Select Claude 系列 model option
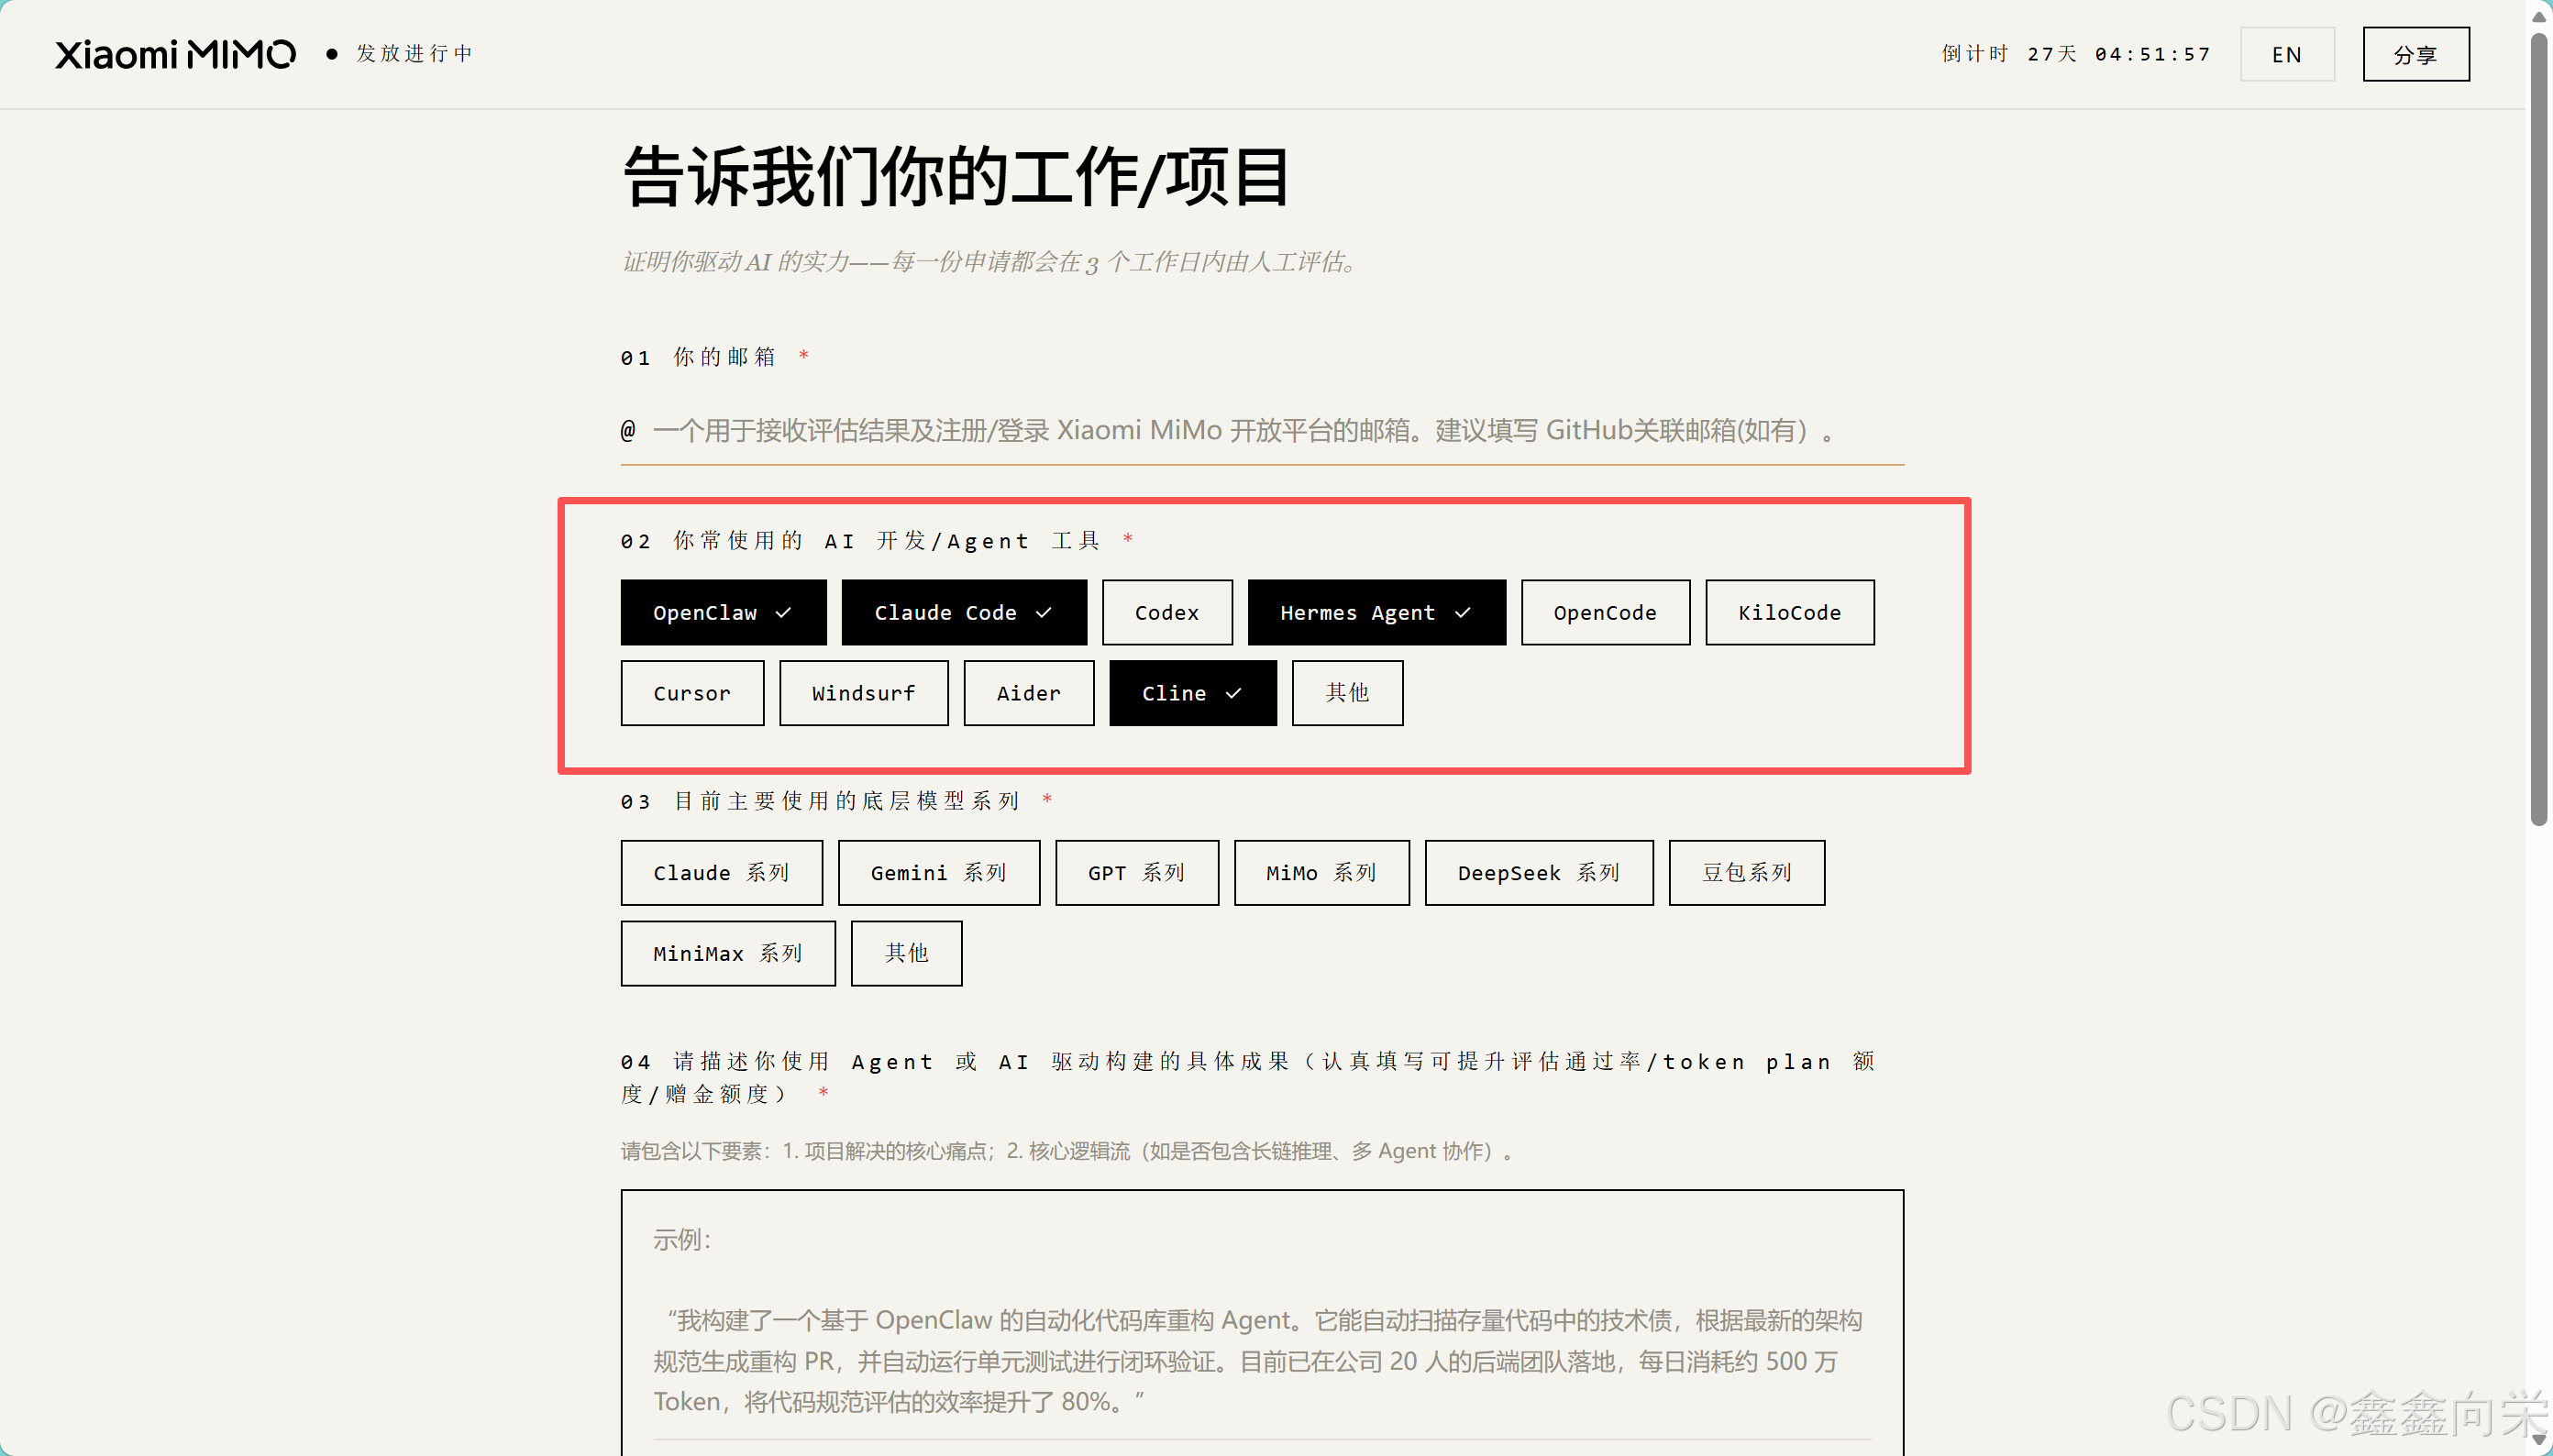Image resolution: width=2553 pixels, height=1456 pixels. [x=721, y=873]
